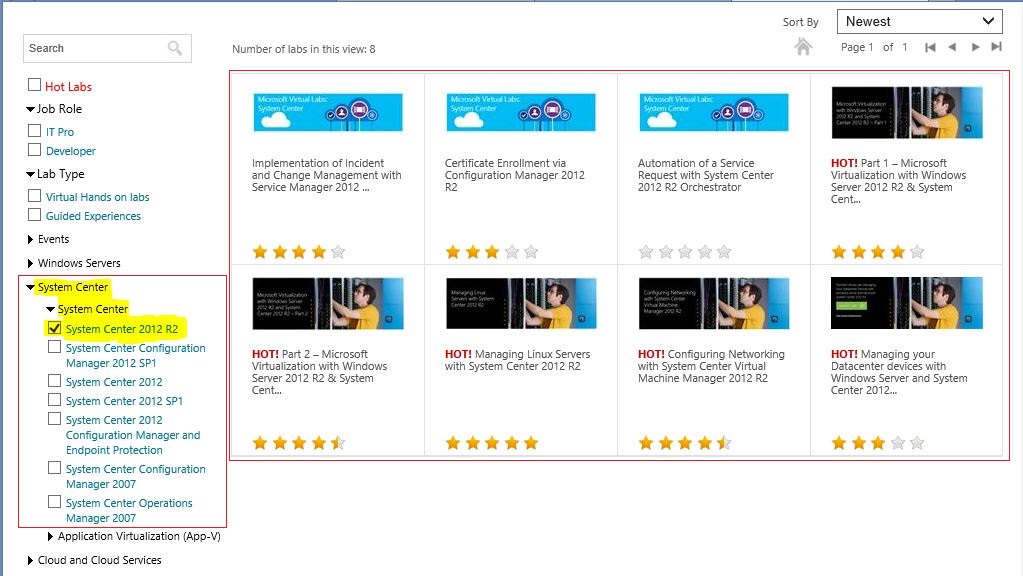Rate Configuring Networking lab two stars
The image size is (1023, 576).
(665, 444)
